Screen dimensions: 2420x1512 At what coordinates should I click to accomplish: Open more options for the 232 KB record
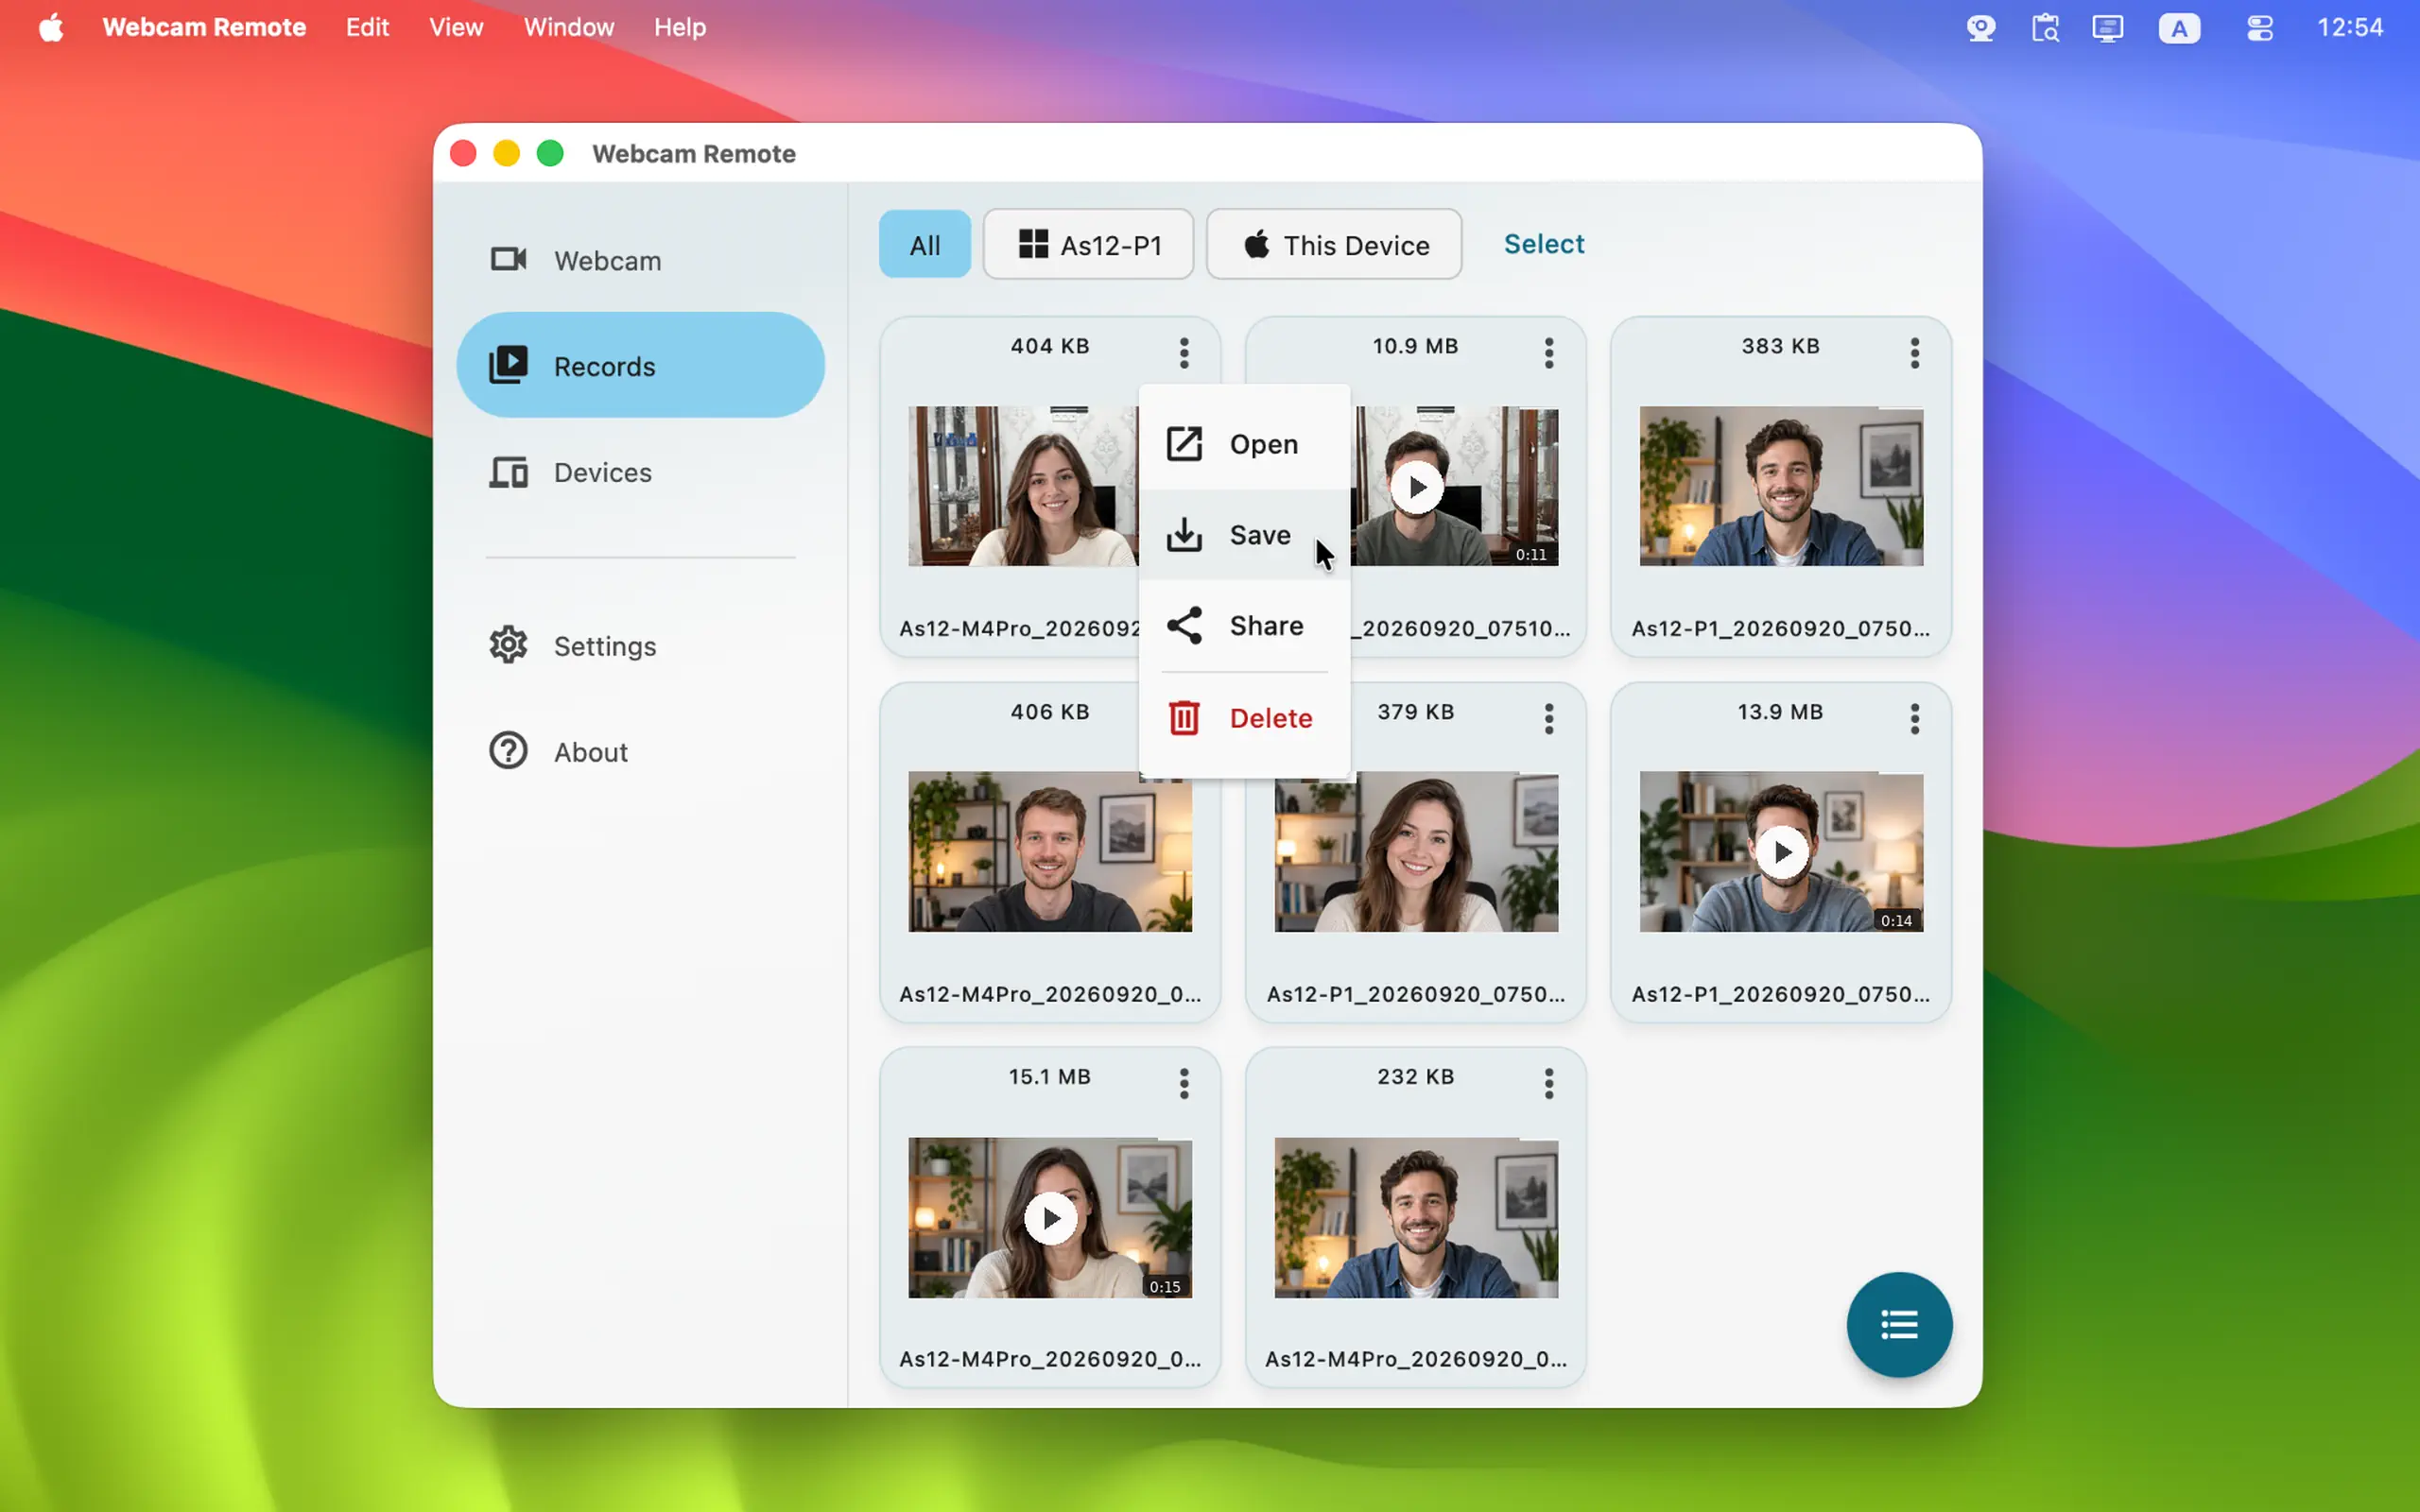pyautogui.click(x=1549, y=1083)
